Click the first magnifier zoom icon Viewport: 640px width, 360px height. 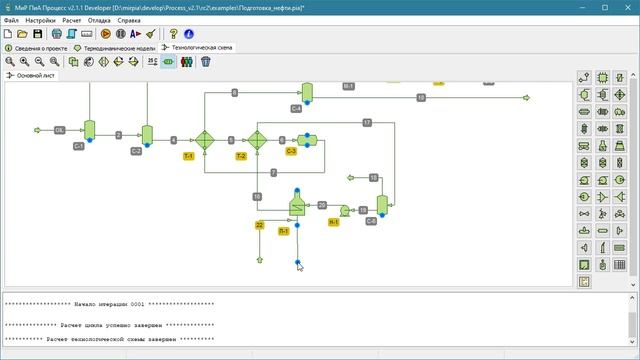(10, 62)
